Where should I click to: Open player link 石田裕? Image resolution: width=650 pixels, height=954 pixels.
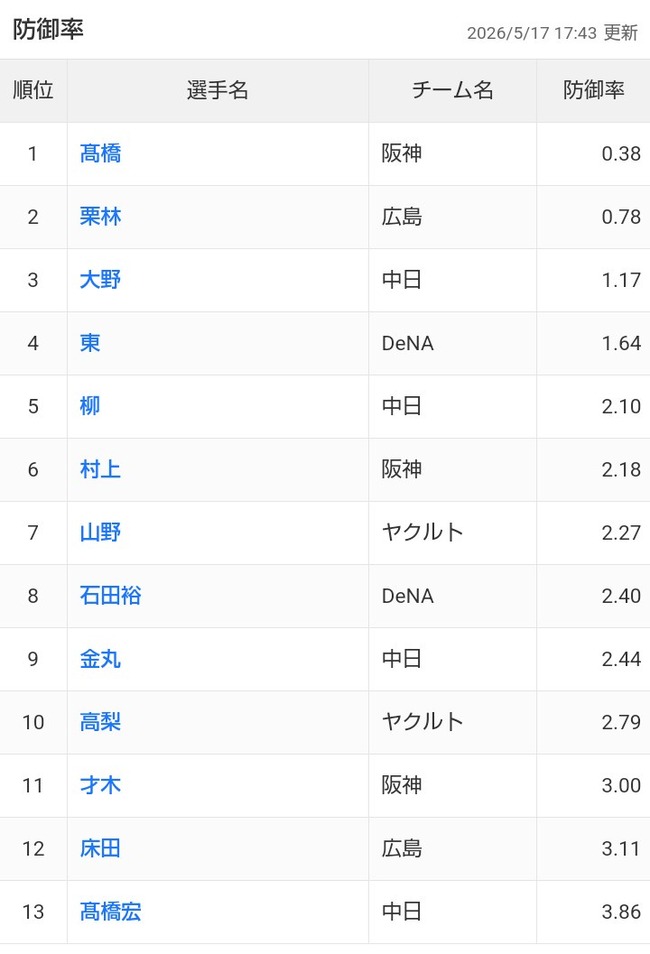click(x=111, y=596)
